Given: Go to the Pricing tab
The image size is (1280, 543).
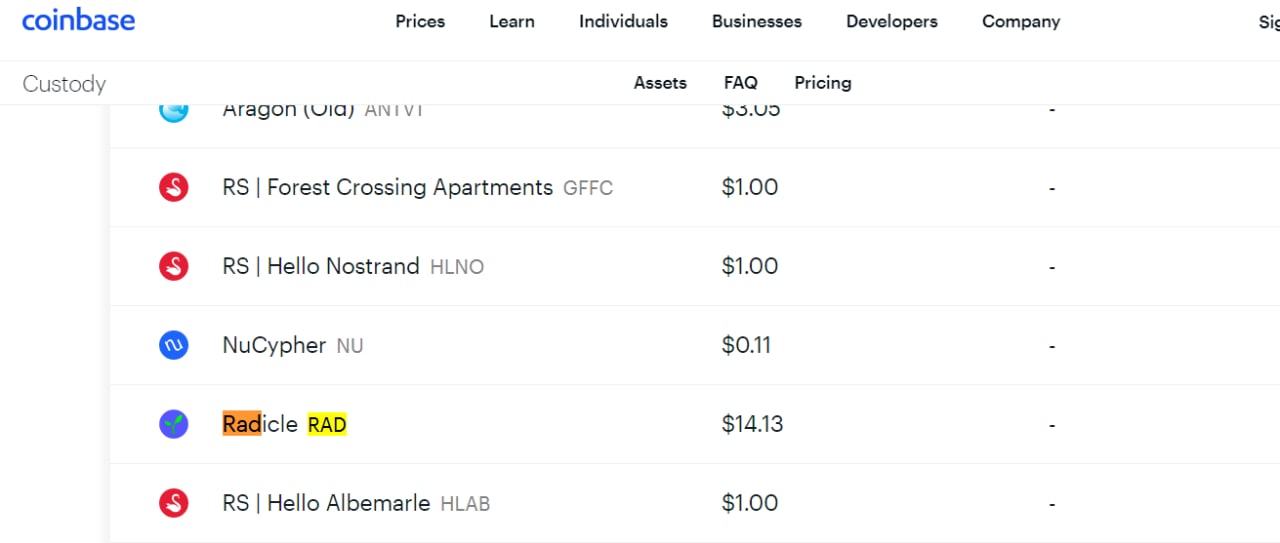Looking at the screenshot, I should pyautogui.click(x=823, y=83).
